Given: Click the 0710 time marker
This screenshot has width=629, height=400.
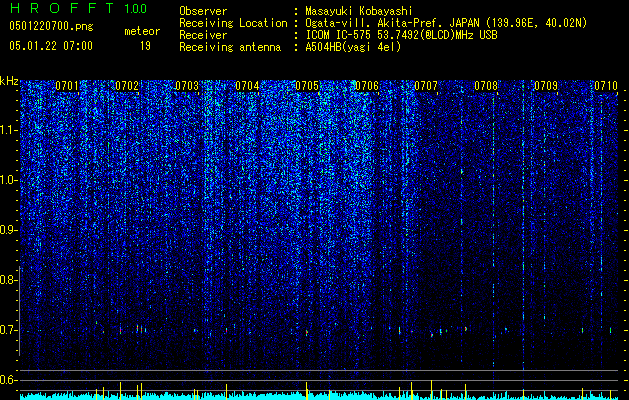Looking at the screenshot, I should coord(606,86).
